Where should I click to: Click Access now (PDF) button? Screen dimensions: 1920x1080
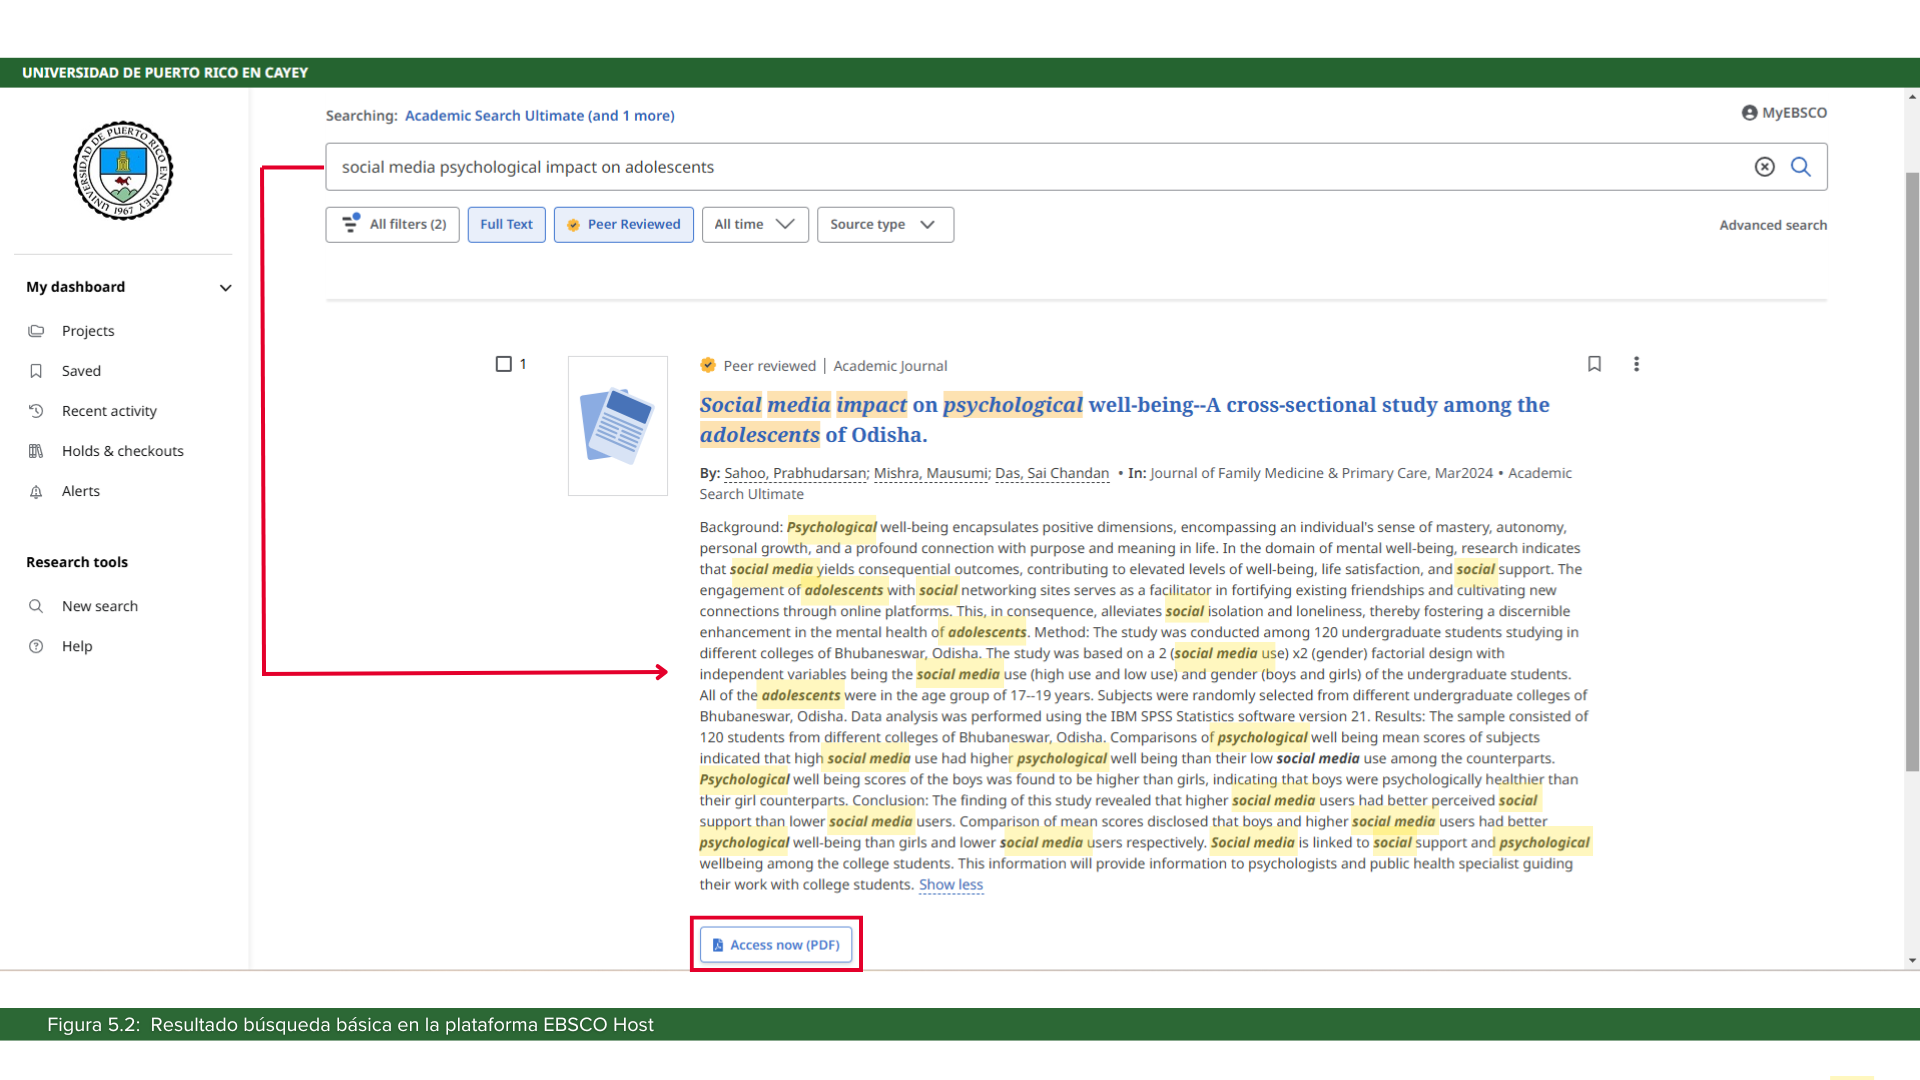click(x=776, y=945)
